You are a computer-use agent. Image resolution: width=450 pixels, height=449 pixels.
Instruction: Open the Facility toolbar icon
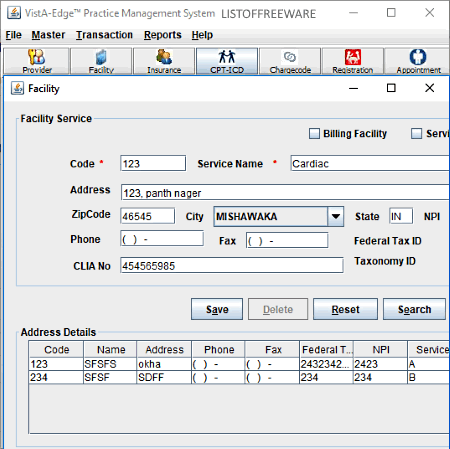coord(101,61)
